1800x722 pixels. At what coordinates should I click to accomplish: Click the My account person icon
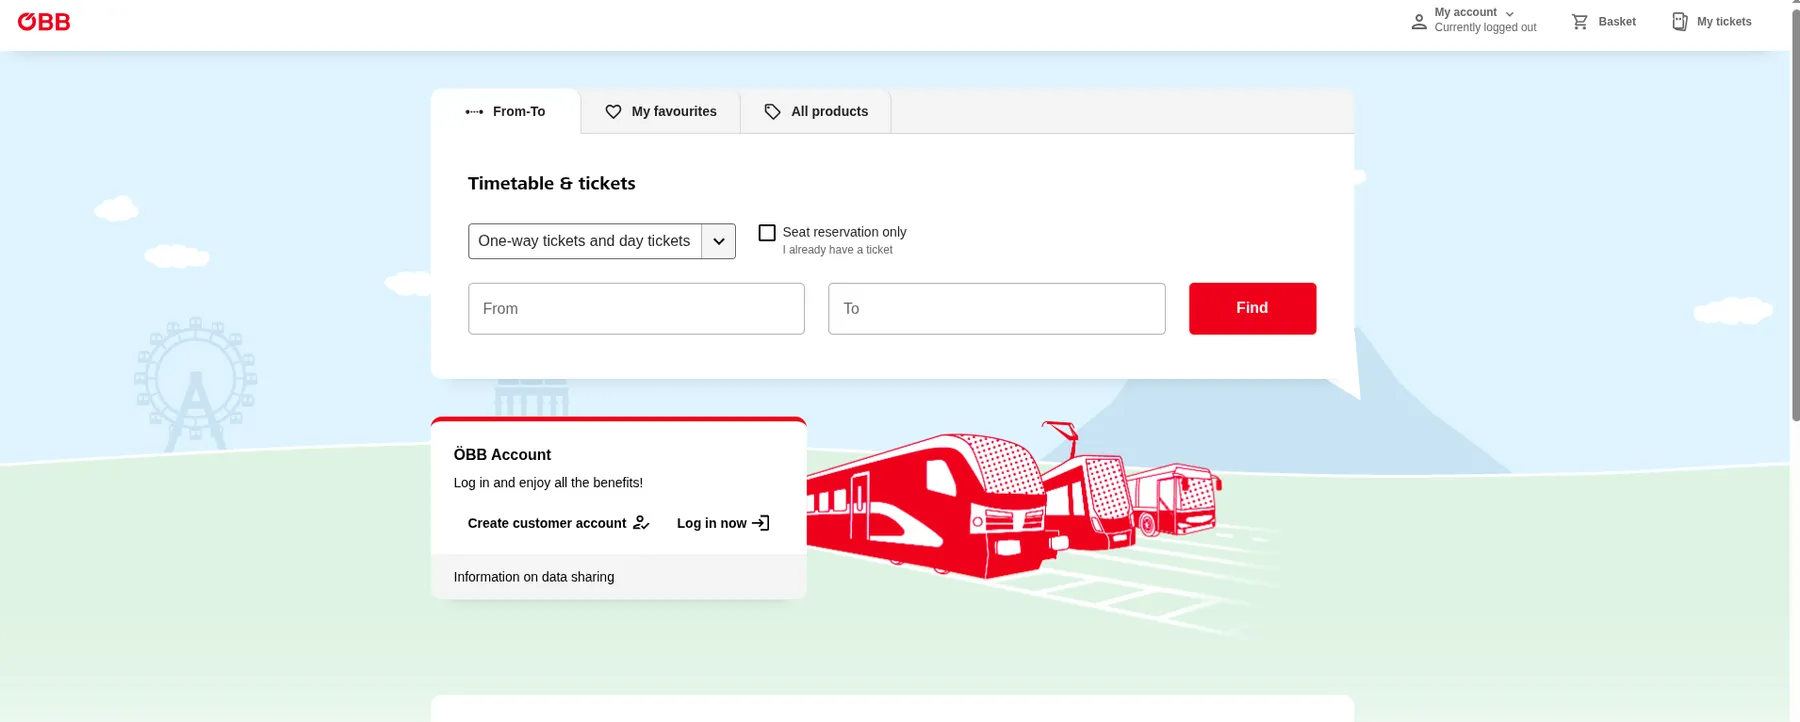click(1418, 21)
